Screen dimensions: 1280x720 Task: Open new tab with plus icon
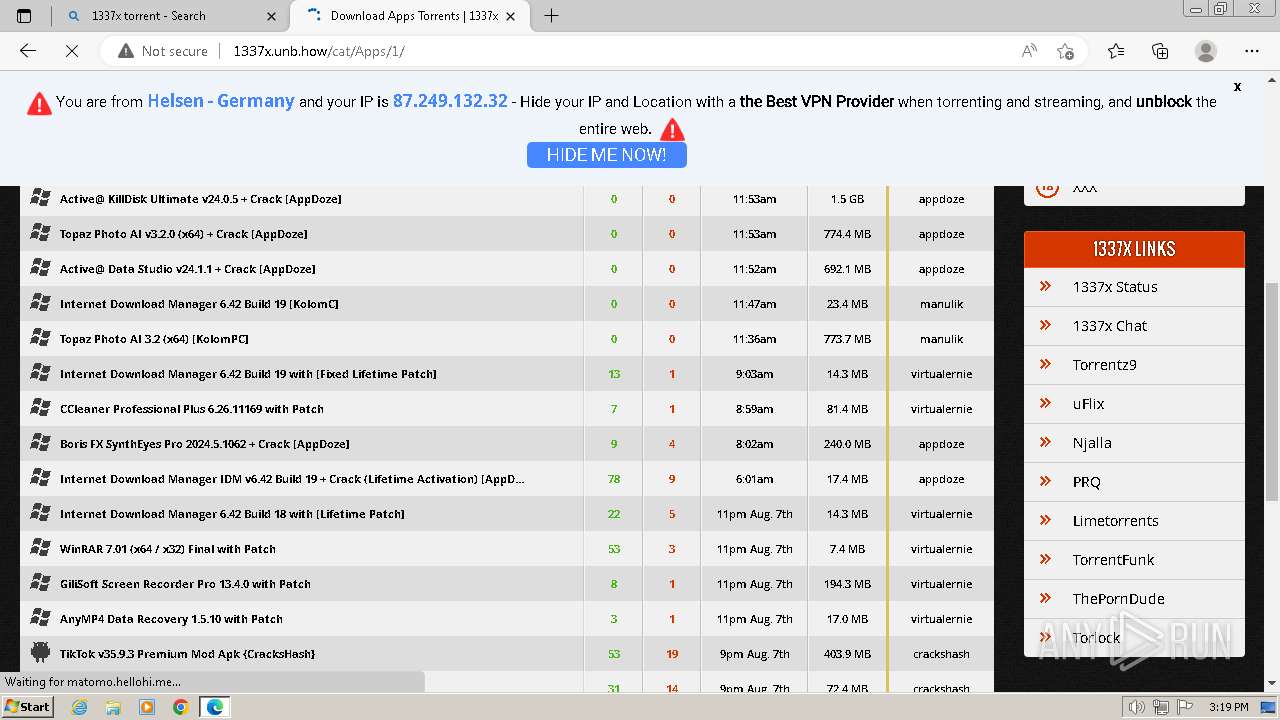551,15
